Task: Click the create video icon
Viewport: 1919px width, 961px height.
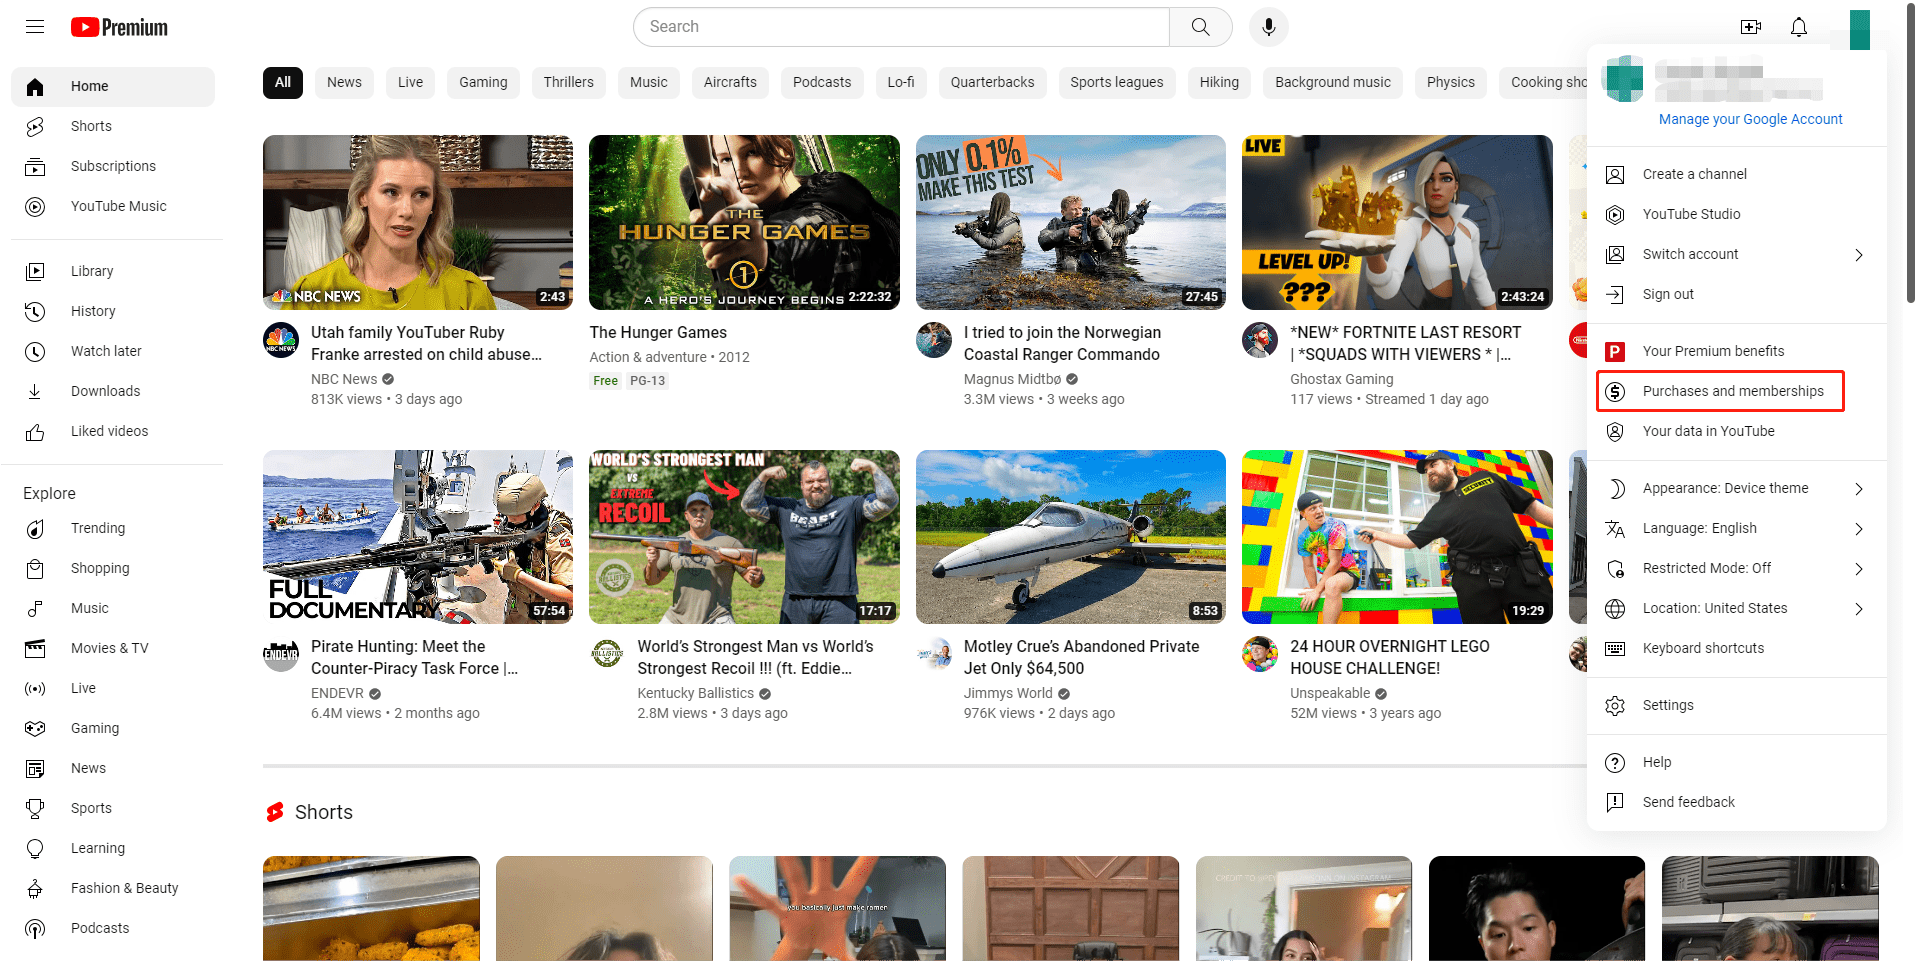Action: tap(1750, 27)
